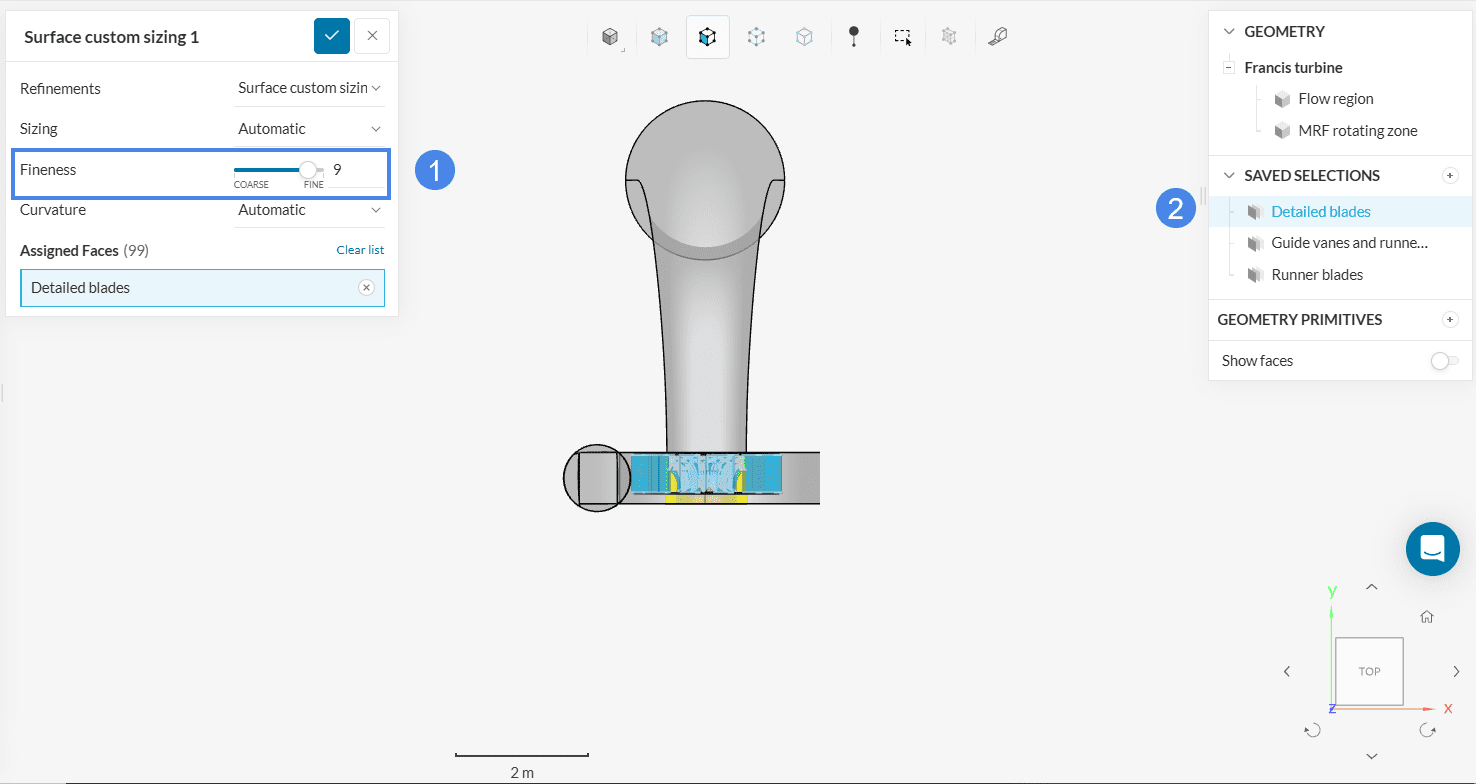Screen dimensions: 1476x784
Task: Select the Runner blades saved selection
Action: pos(1317,275)
